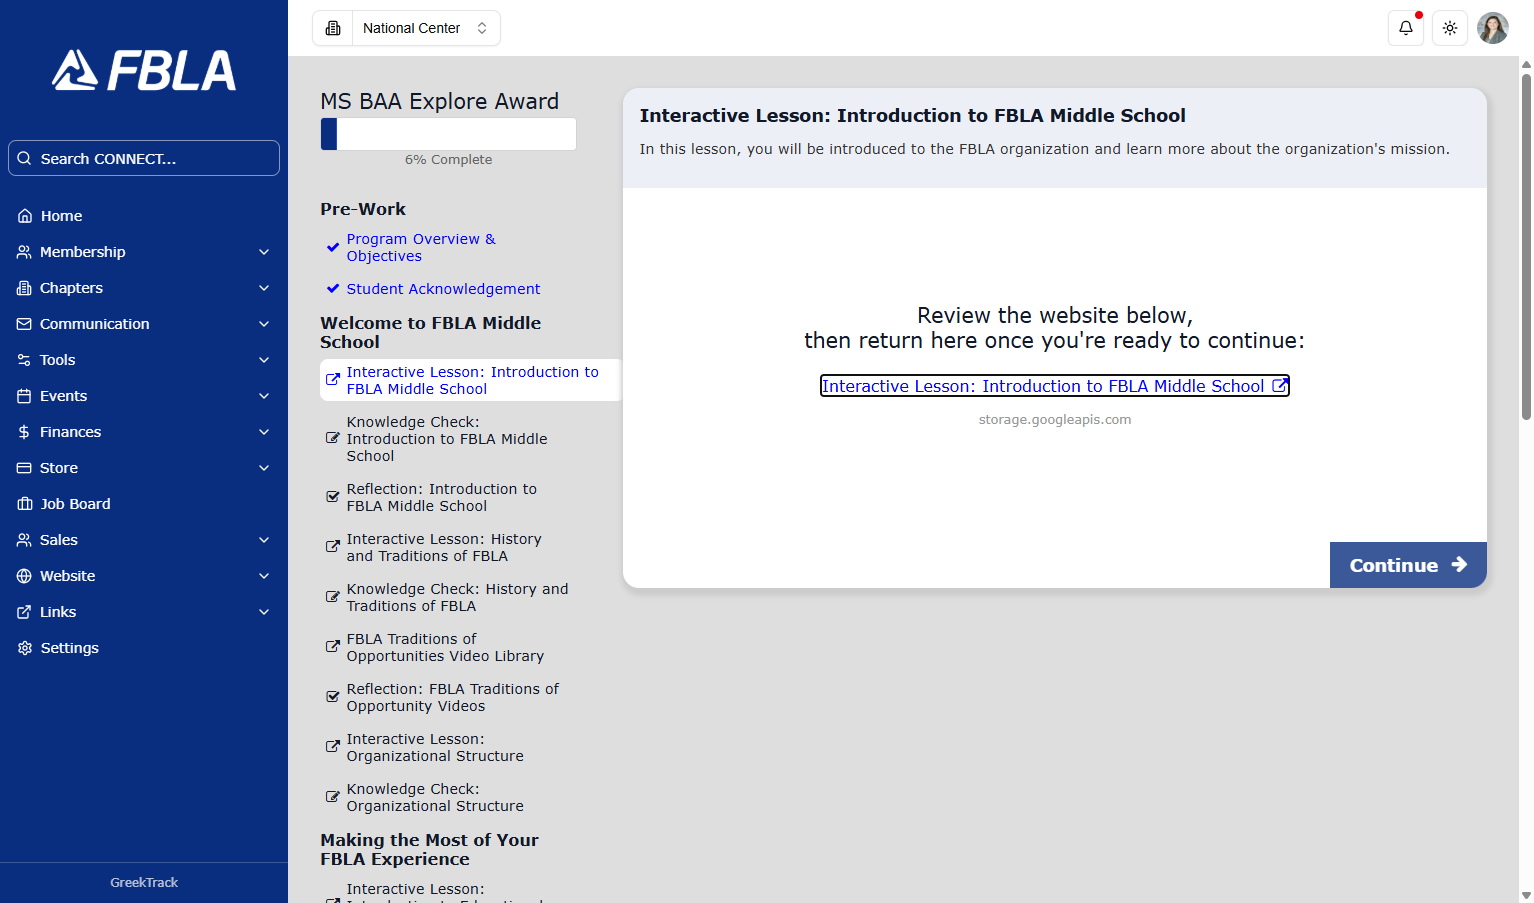This screenshot has height=903, width=1534.
Task: Click external-link icon on lesson hyperlink
Action: (x=1279, y=386)
